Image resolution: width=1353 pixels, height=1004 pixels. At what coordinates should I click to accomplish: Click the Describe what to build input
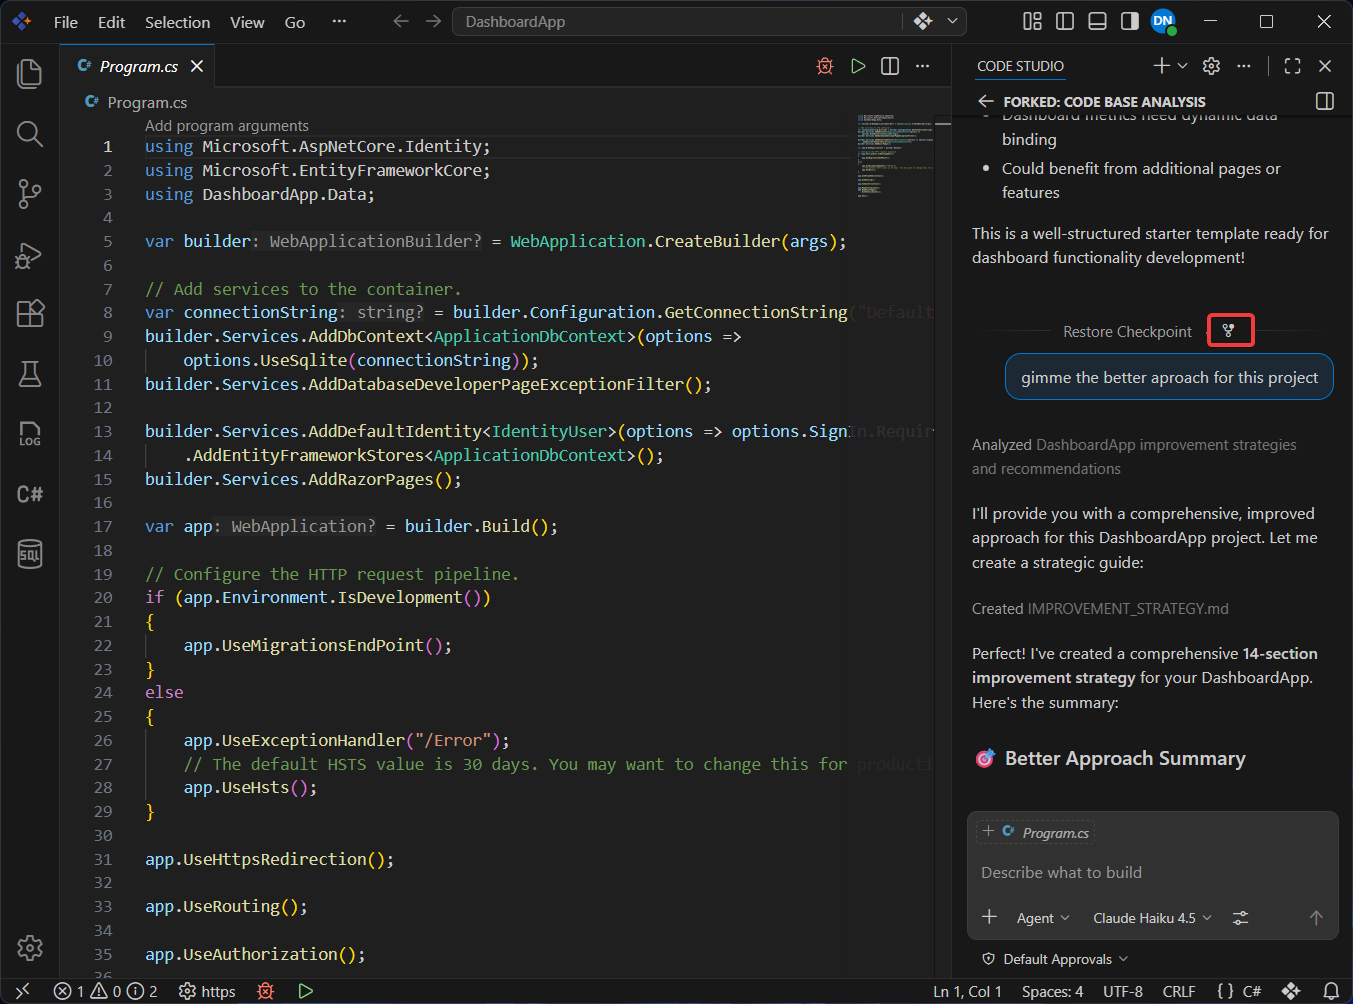click(1152, 872)
